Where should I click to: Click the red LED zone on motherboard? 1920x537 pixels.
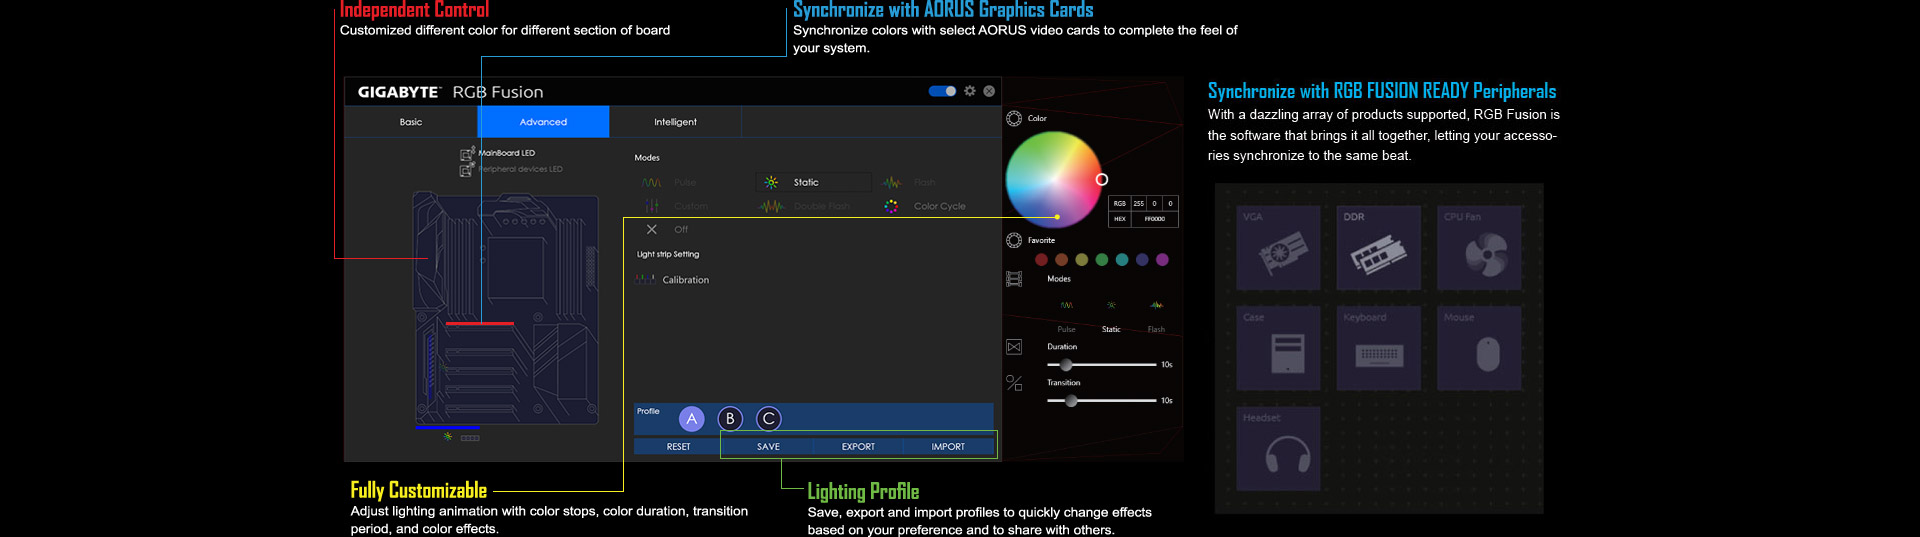pyautogui.click(x=479, y=324)
